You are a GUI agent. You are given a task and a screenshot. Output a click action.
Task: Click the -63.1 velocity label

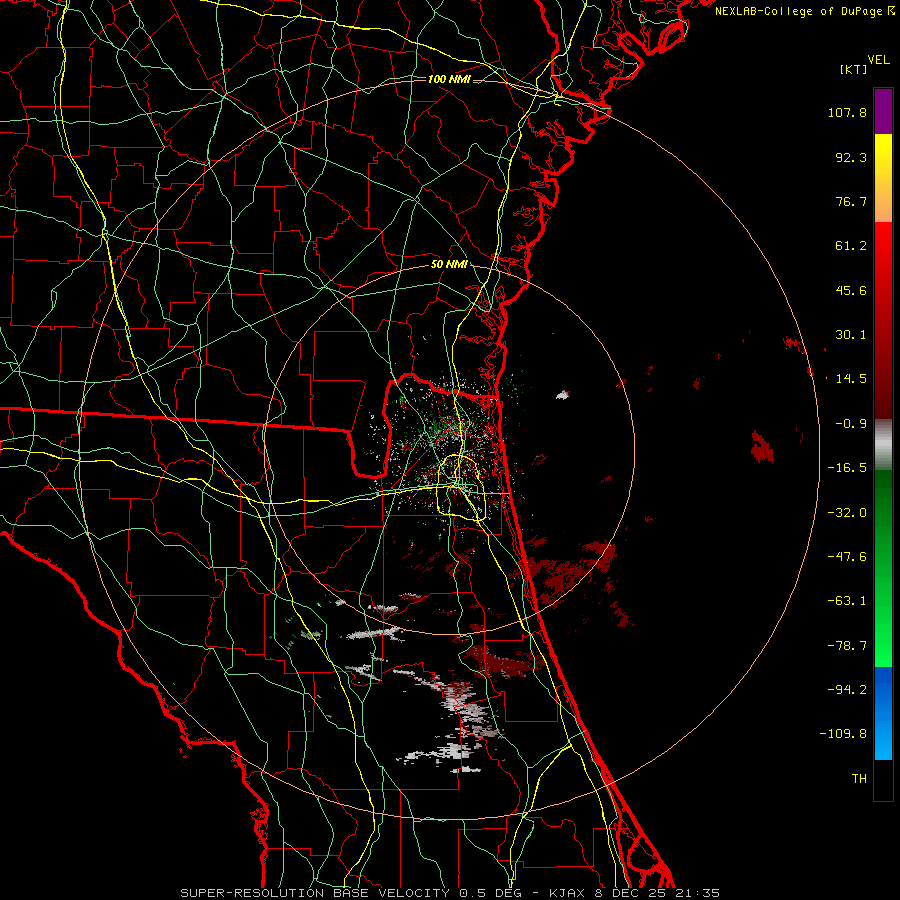(847, 601)
